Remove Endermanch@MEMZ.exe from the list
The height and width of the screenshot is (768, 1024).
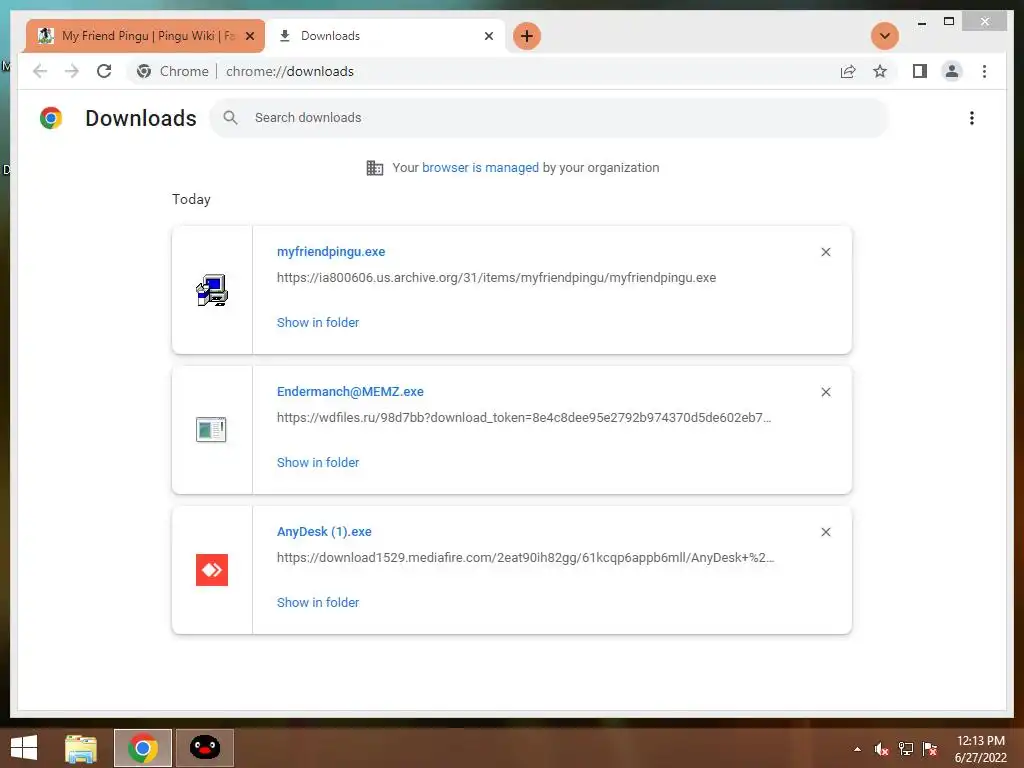pos(825,392)
